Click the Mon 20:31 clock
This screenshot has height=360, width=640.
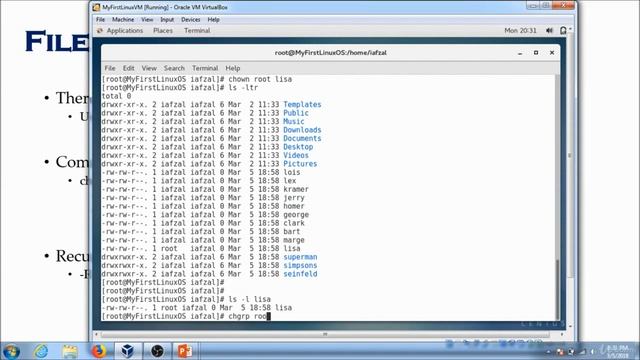coord(520,31)
